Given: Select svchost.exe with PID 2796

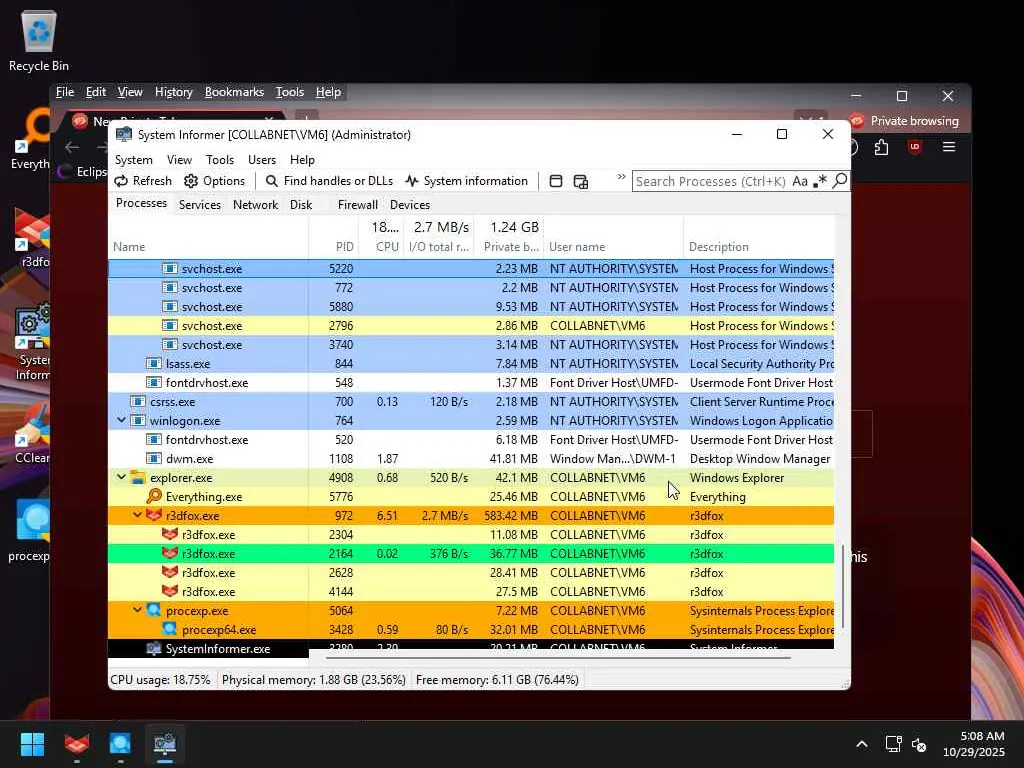Looking at the screenshot, I should [471, 325].
